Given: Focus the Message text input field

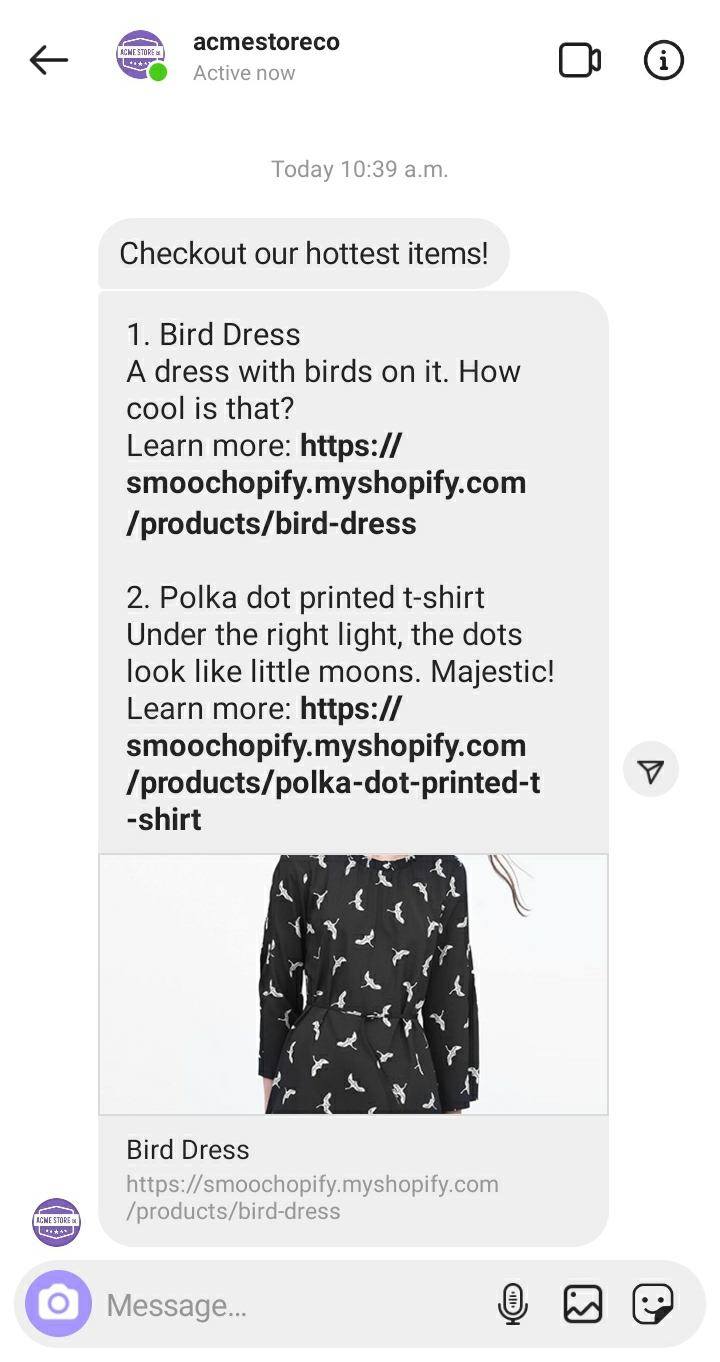Looking at the screenshot, I should (290, 1305).
